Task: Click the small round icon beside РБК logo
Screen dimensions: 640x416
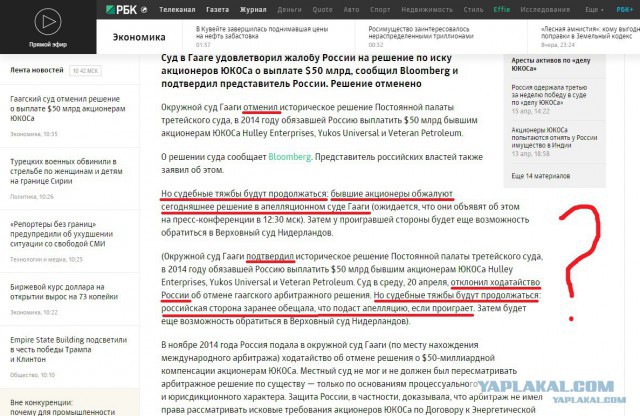Action: click(x=144, y=10)
